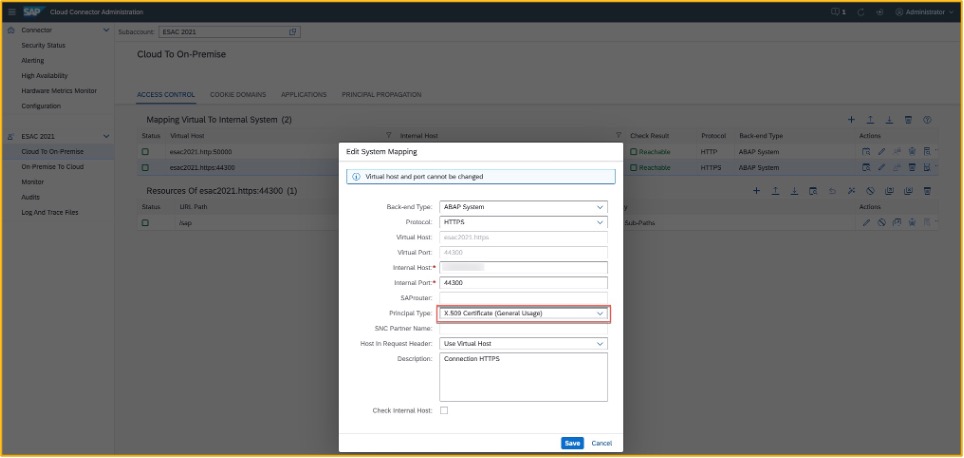
Task: Open Monitor in sidebar
Action: click(33, 182)
